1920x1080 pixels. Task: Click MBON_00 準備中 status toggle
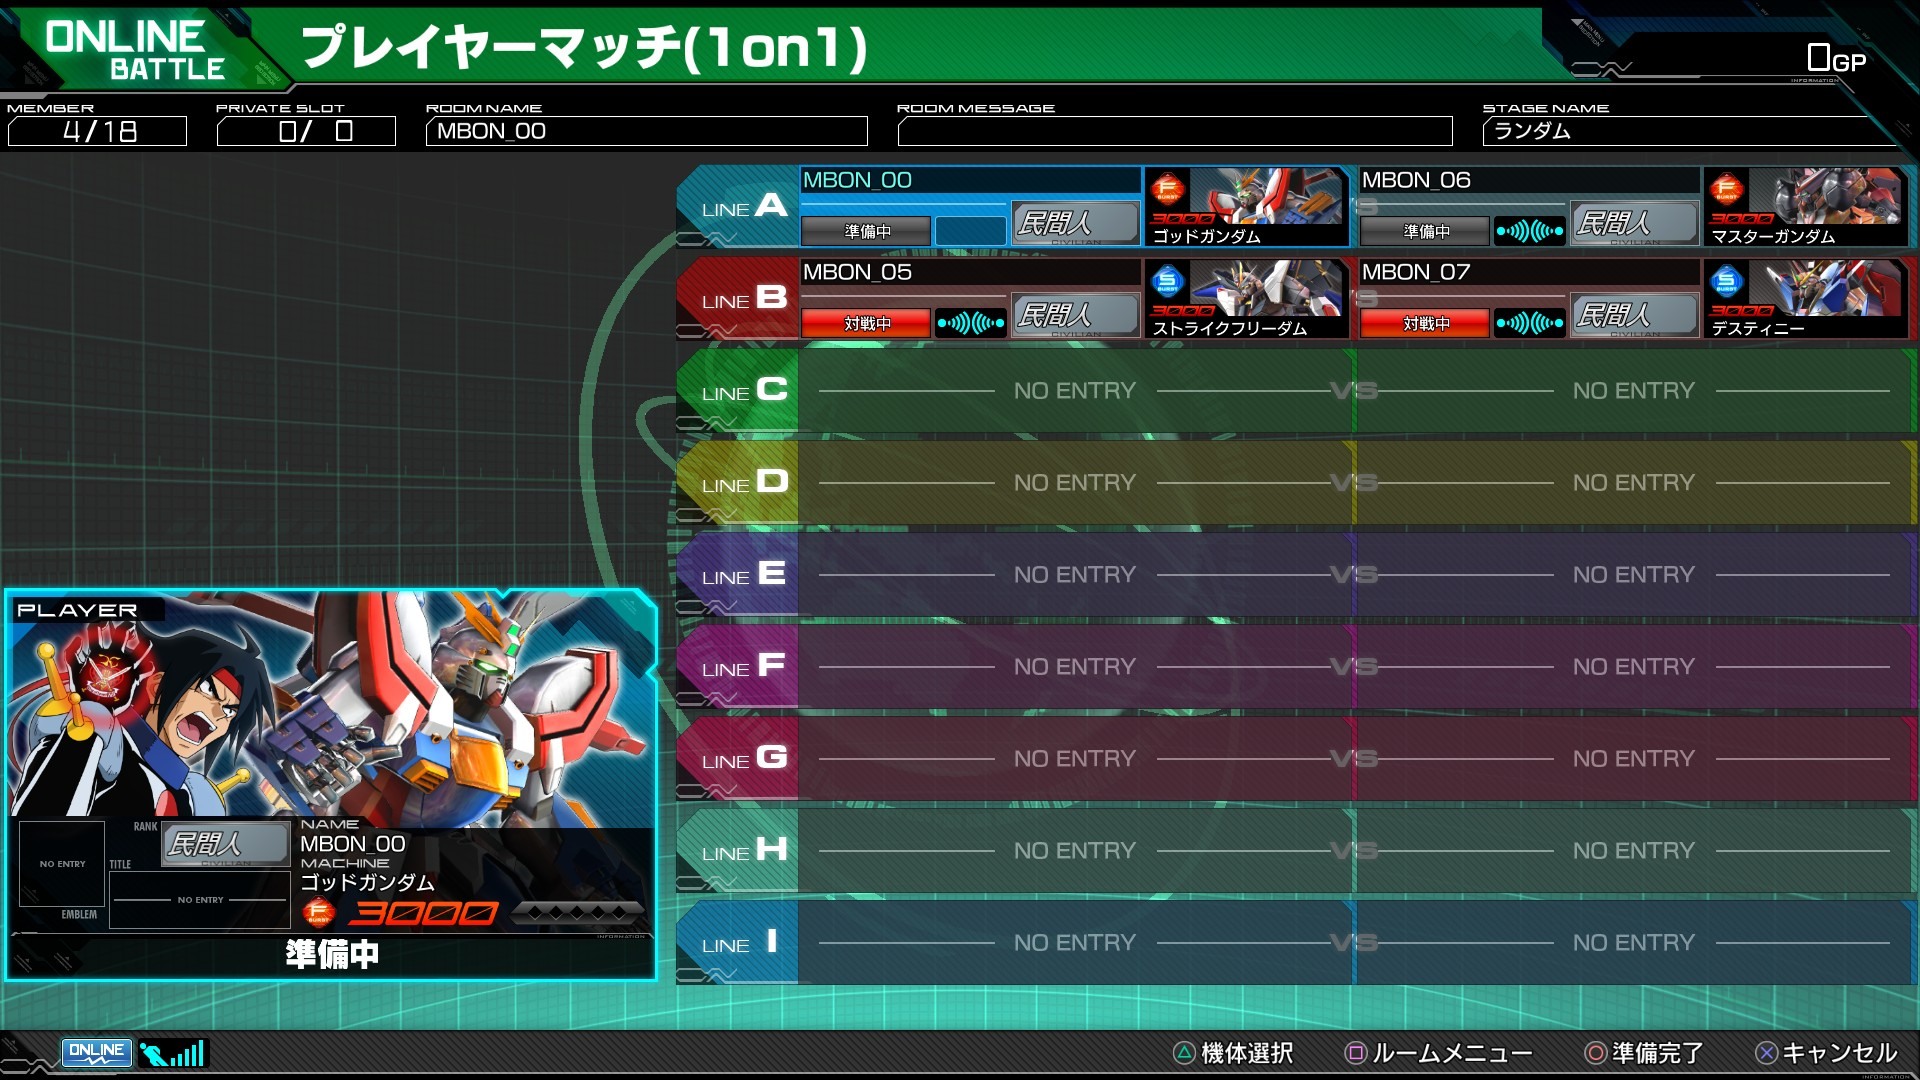pos(866,232)
